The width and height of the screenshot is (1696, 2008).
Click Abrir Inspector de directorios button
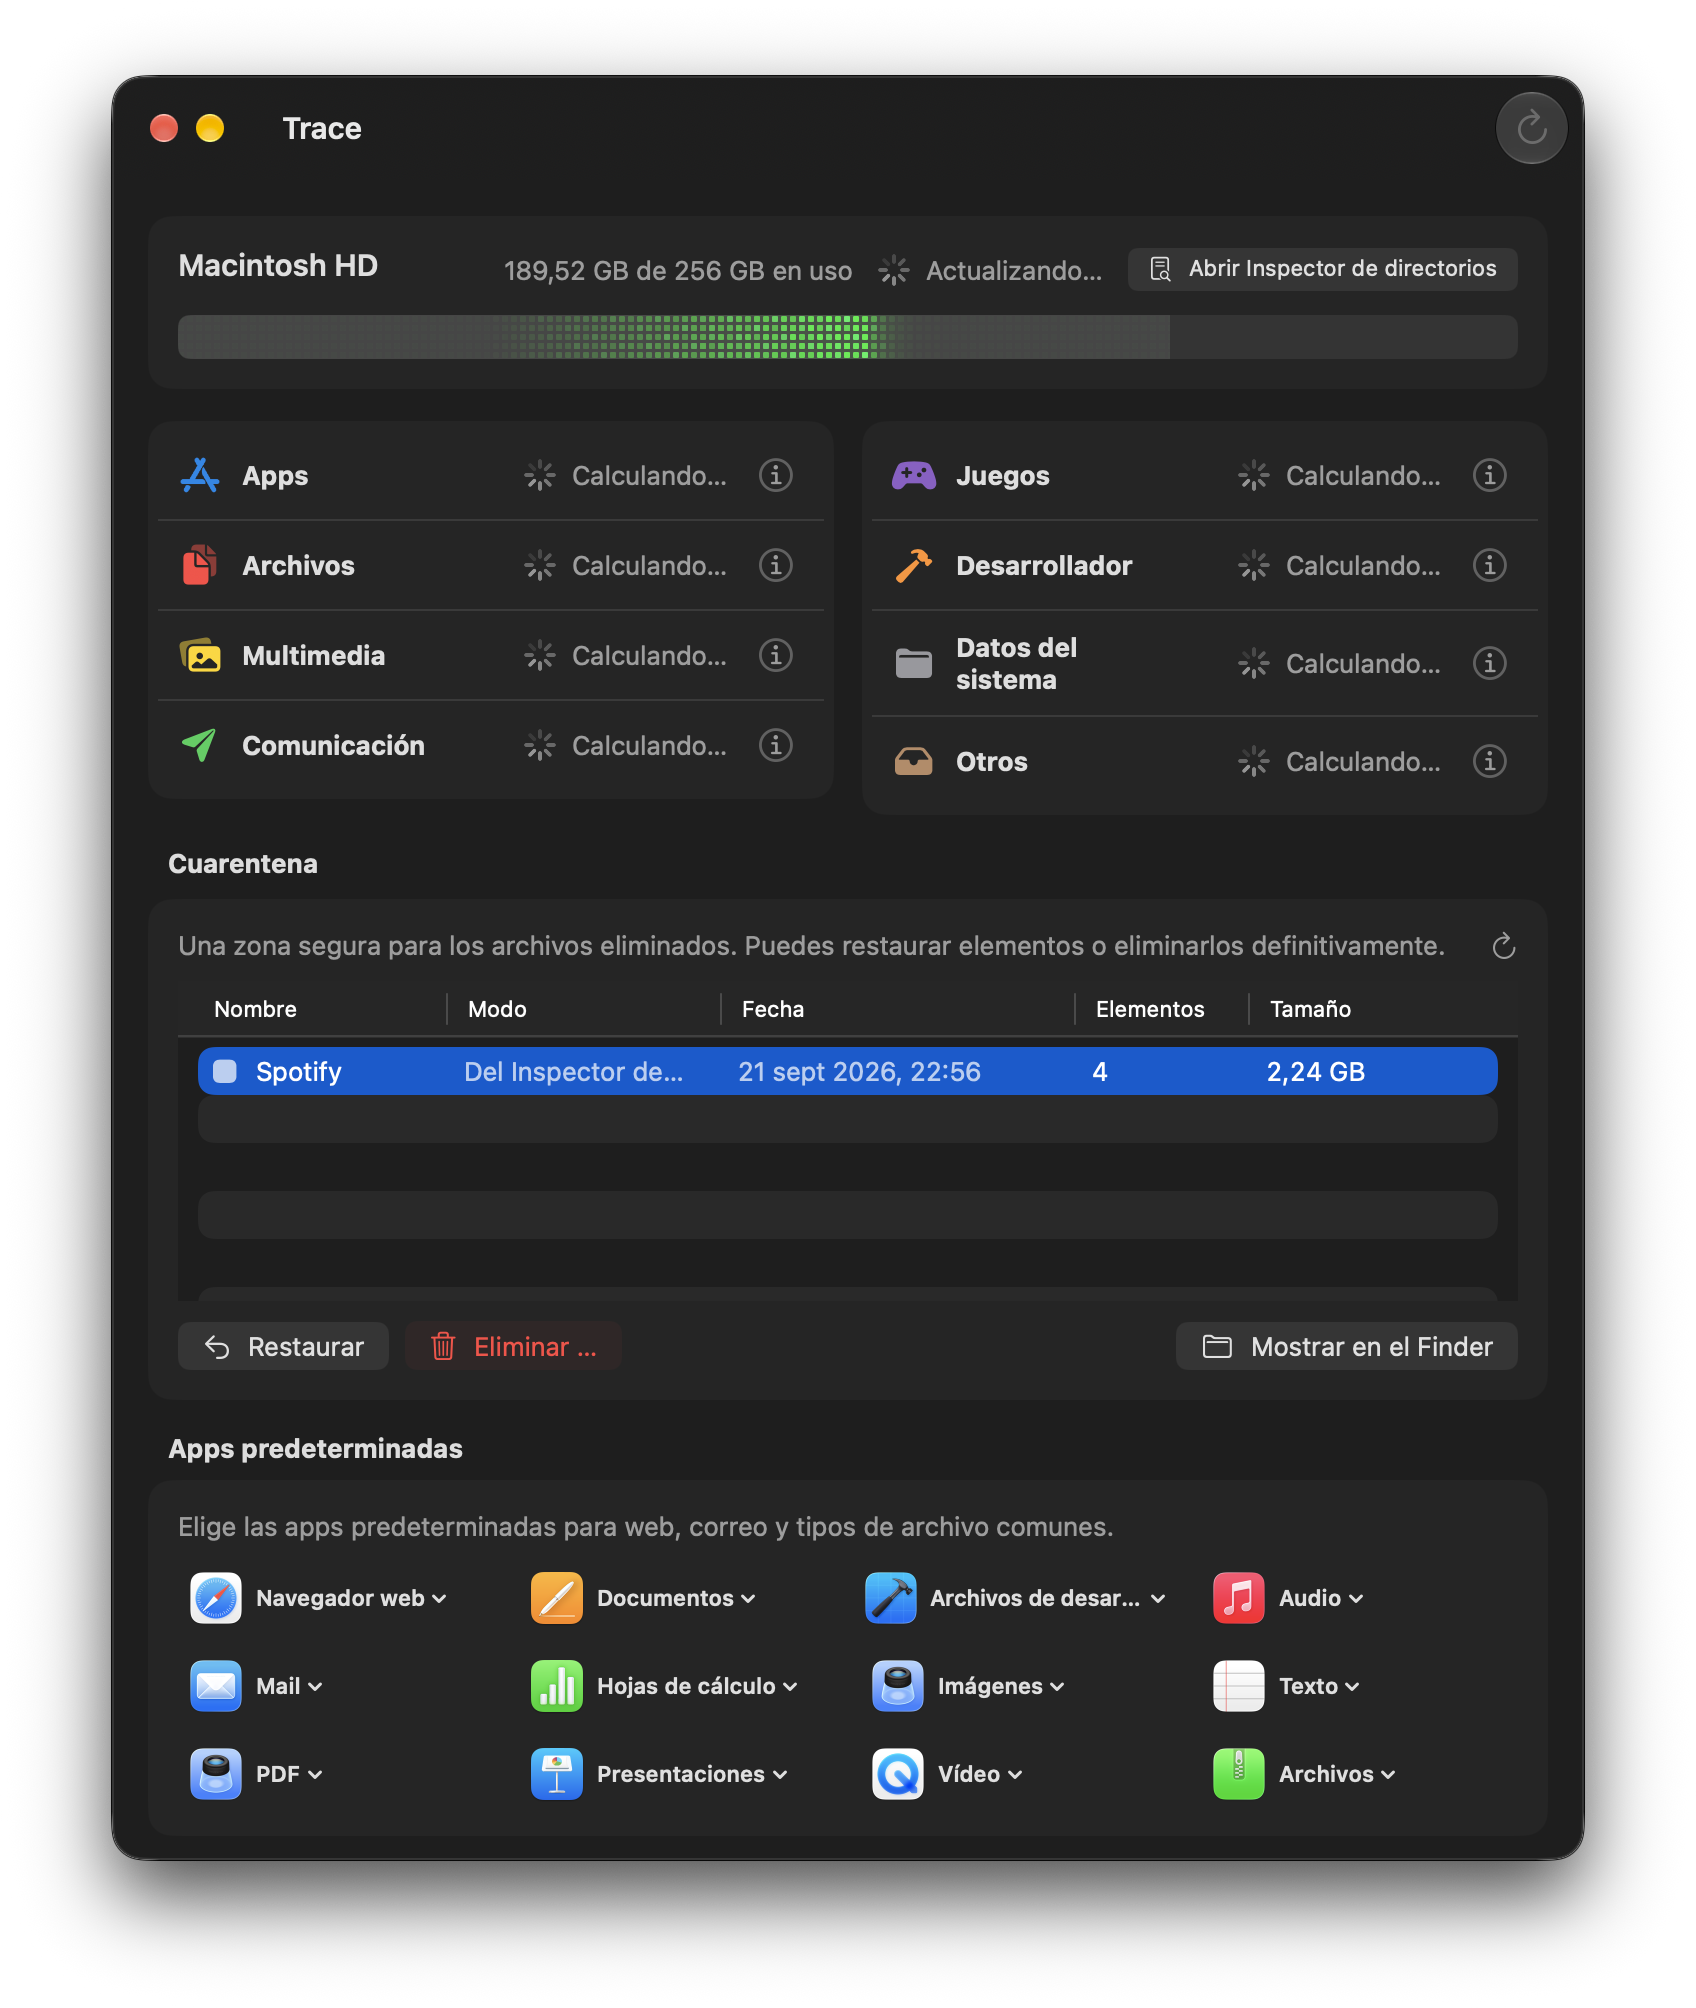coord(1322,269)
